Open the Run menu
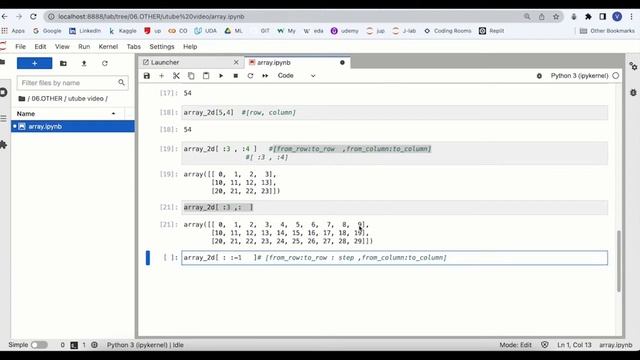This screenshot has width=640, height=360. click(x=84, y=47)
